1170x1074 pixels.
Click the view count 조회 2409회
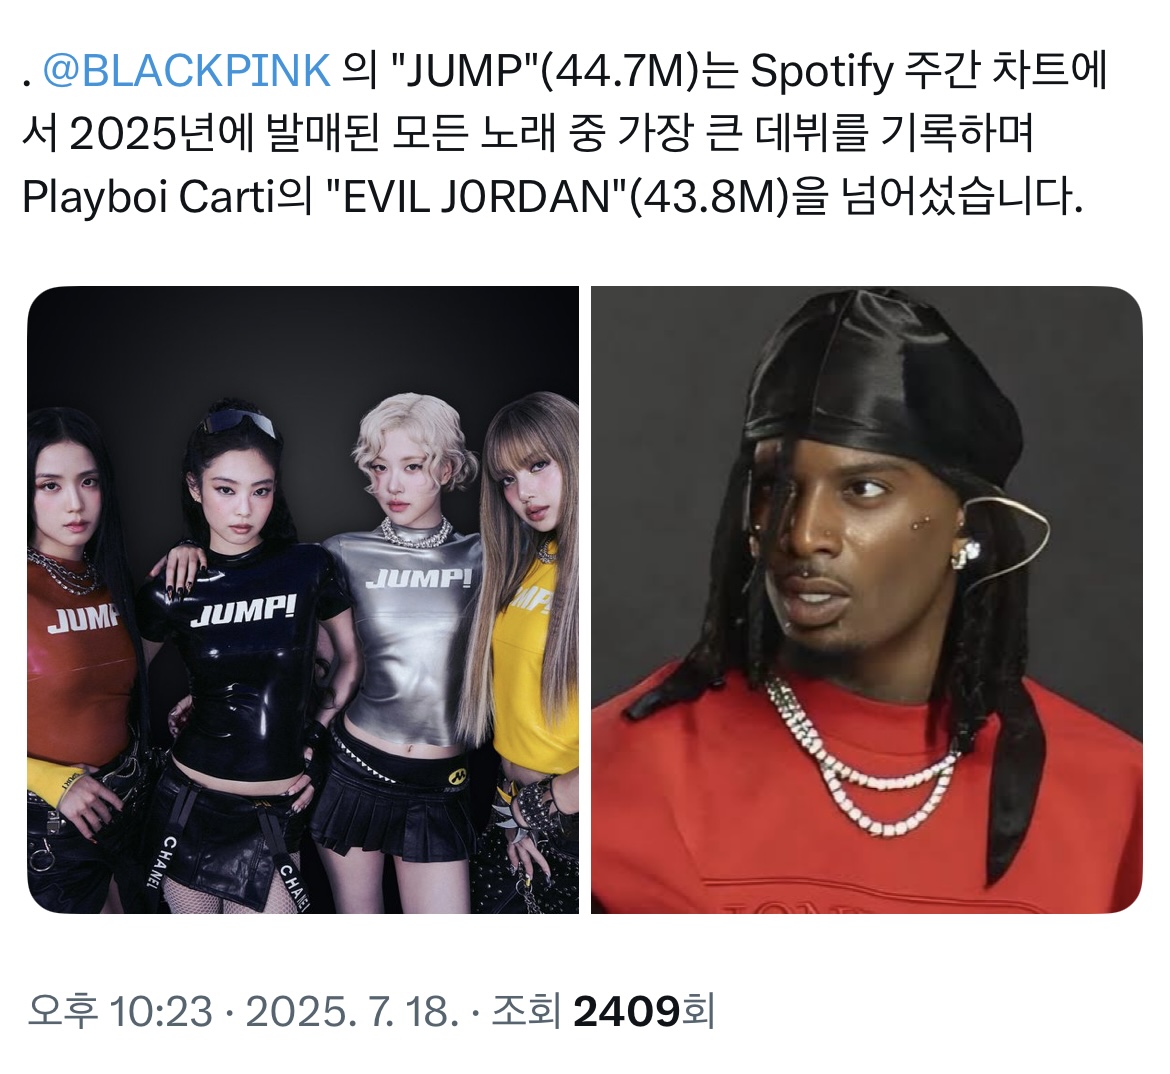click(603, 1011)
